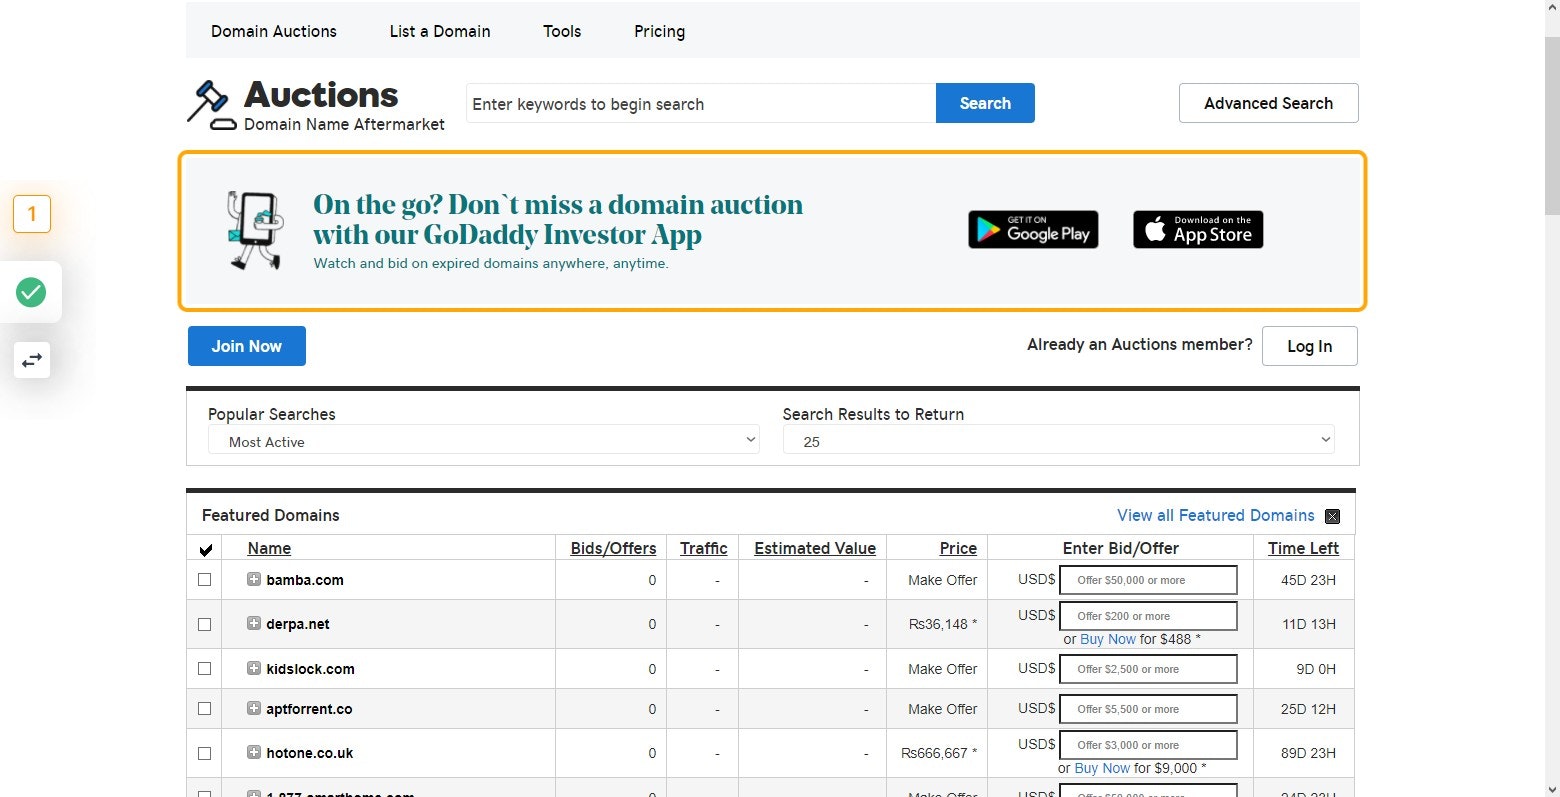Click Make Offer price for kidslock.com

point(943,669)
